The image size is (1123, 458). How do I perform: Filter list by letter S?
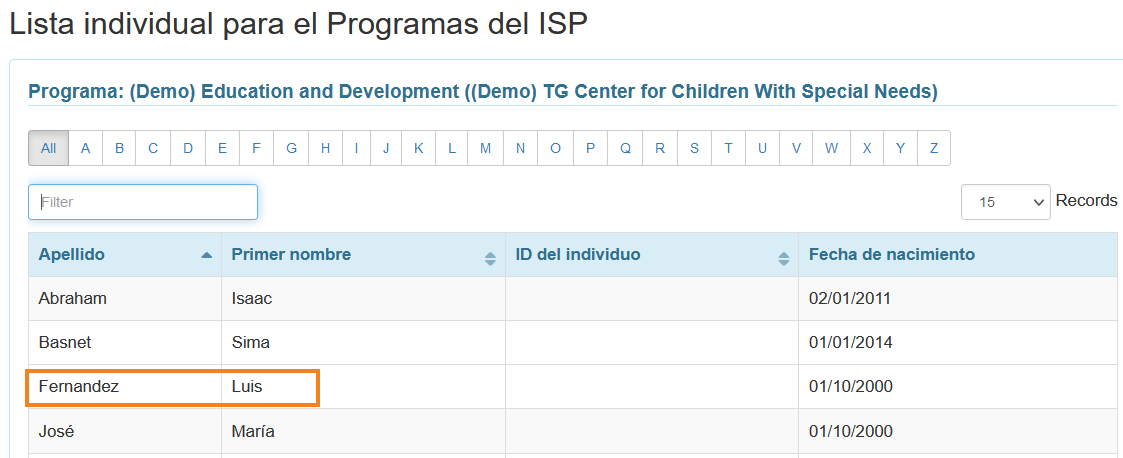click(x=694, y=148)
